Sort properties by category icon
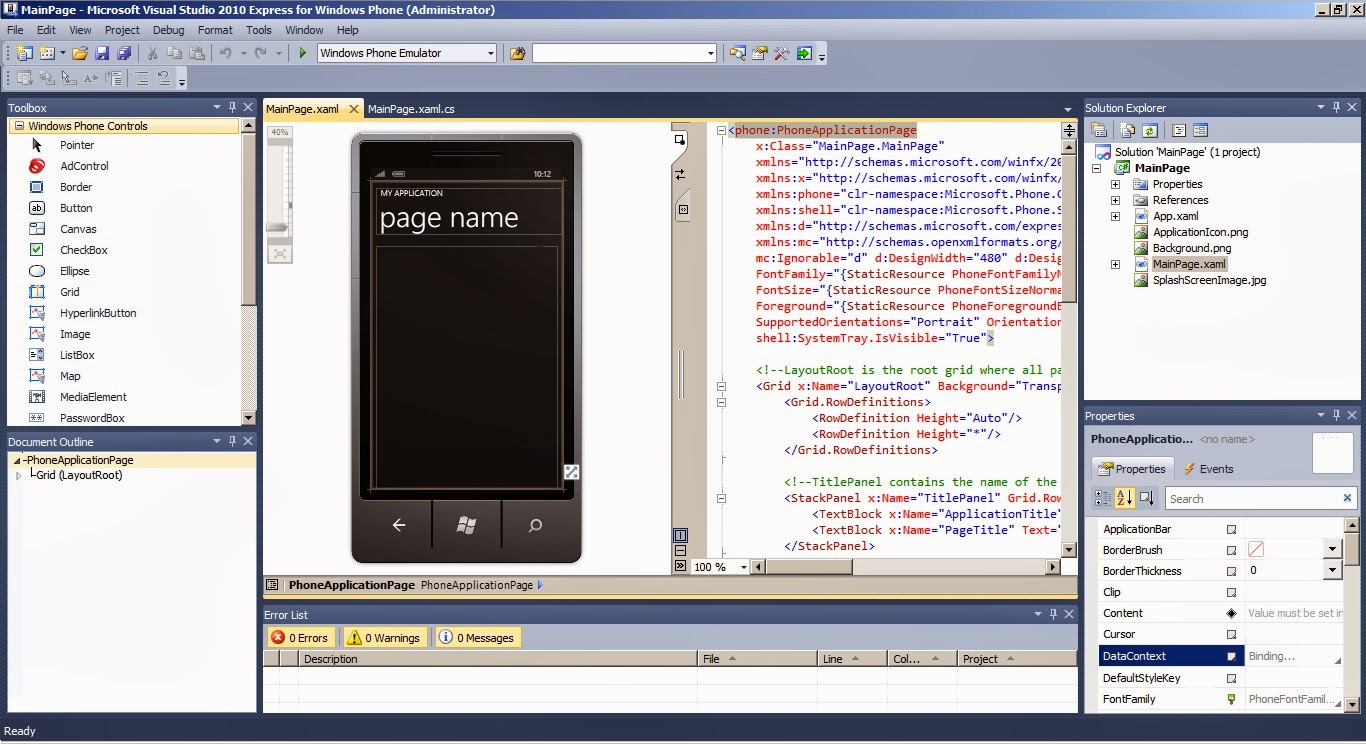 [x=1102, y=498]
